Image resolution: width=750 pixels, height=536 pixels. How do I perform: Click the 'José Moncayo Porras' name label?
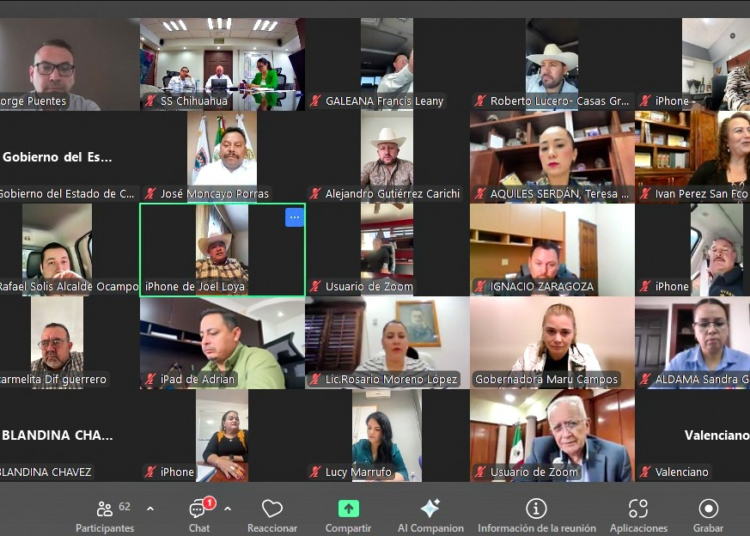click(x=214, y=194)
